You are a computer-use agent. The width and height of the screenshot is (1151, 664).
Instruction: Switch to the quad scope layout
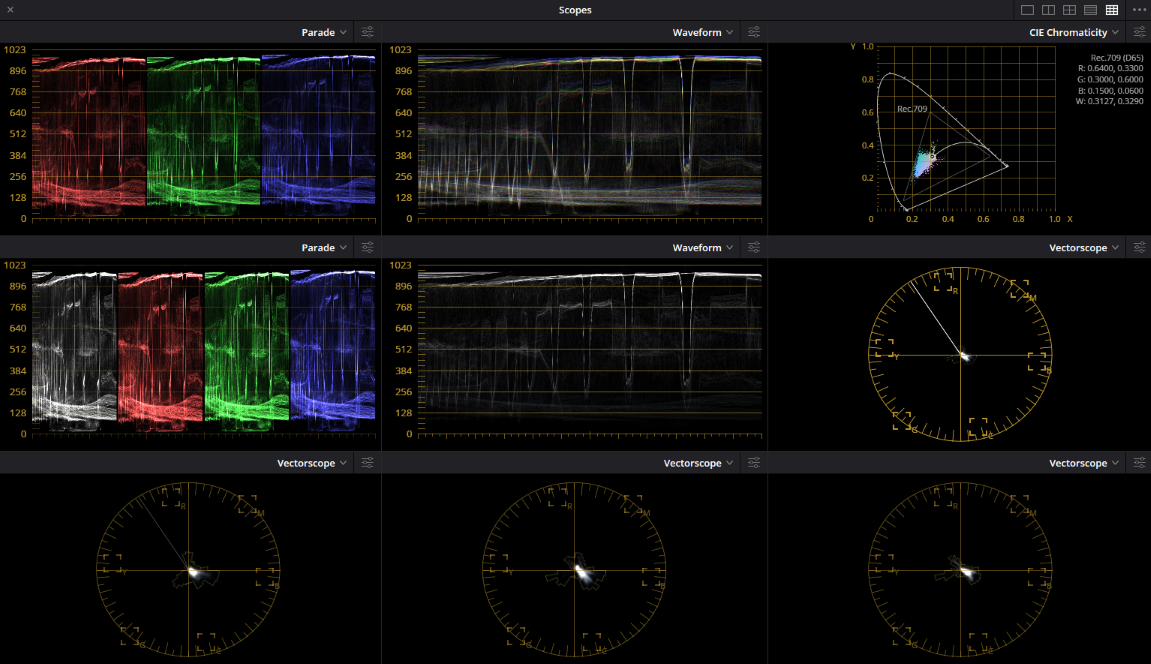pos(1069,9)
